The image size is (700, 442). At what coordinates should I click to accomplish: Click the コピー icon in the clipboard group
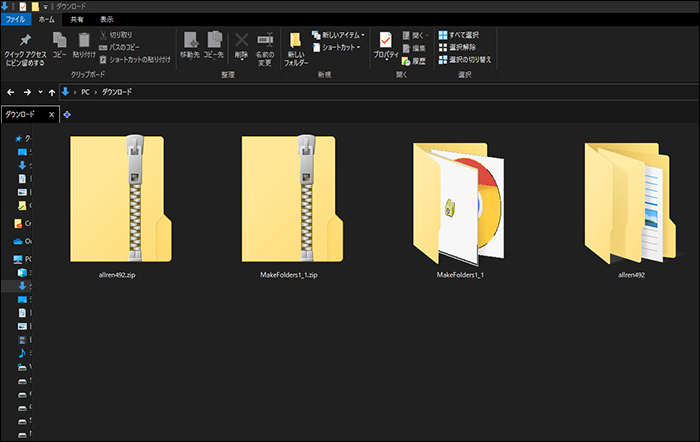(59, 41)
